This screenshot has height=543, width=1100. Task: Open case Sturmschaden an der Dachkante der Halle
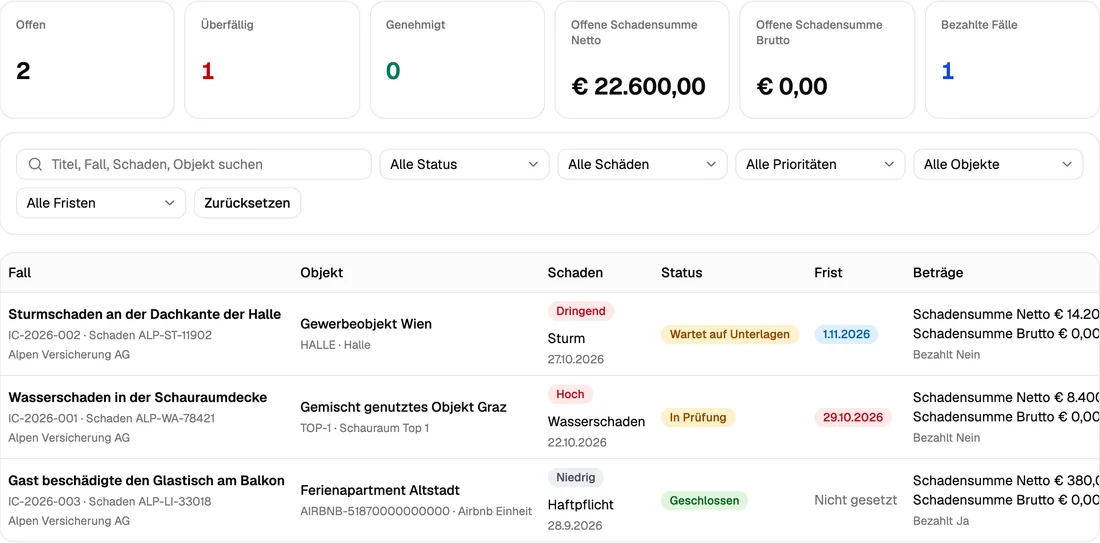(x=145, y=314)
